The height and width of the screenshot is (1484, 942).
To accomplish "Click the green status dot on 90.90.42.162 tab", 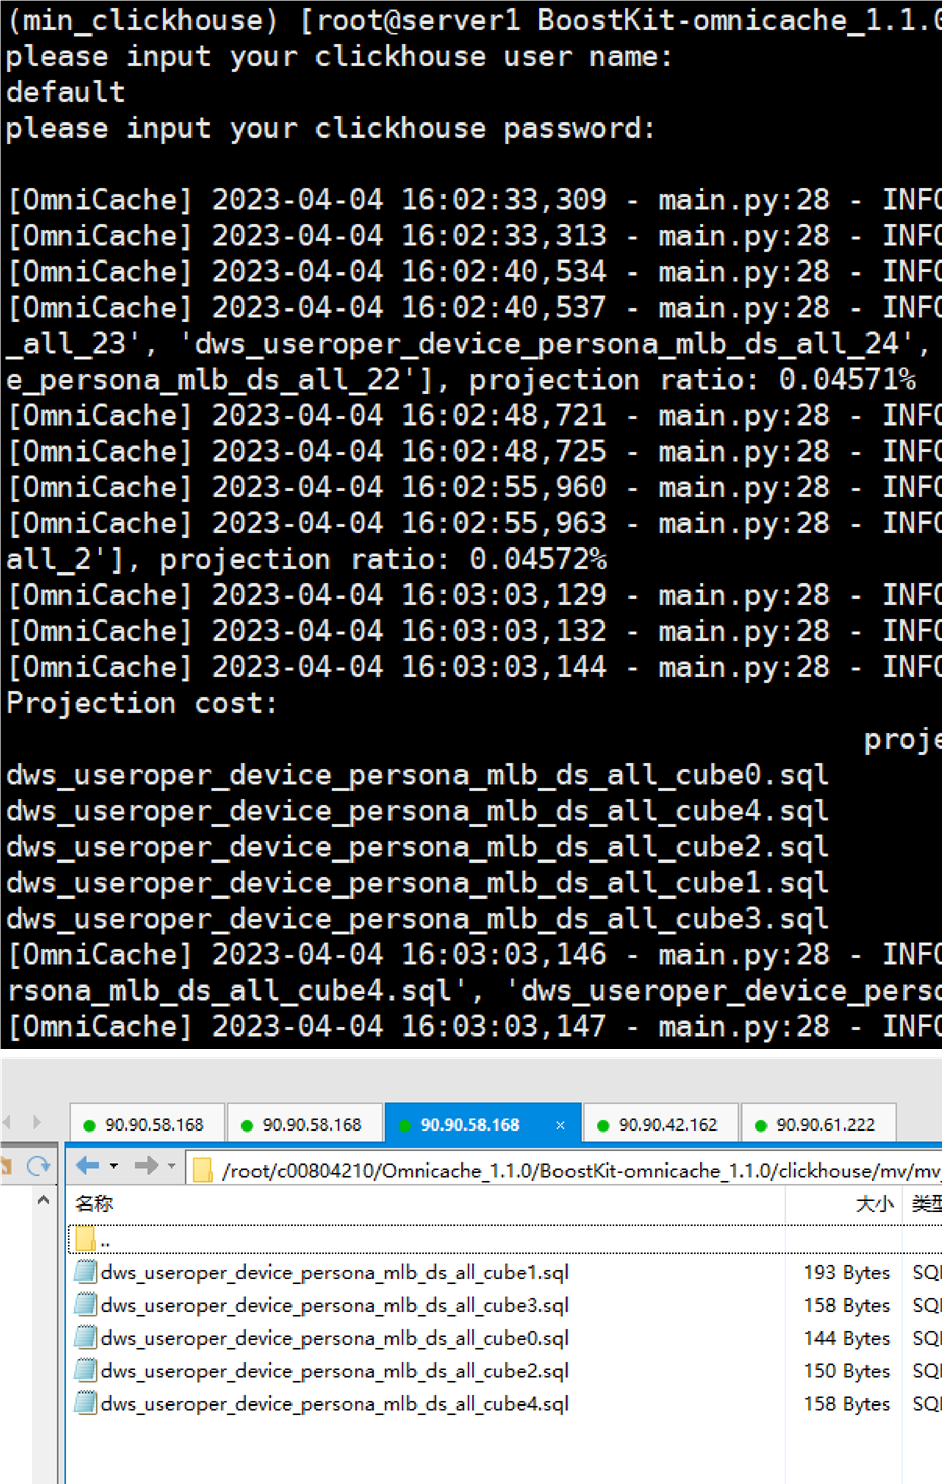I will click(603, 1125).
